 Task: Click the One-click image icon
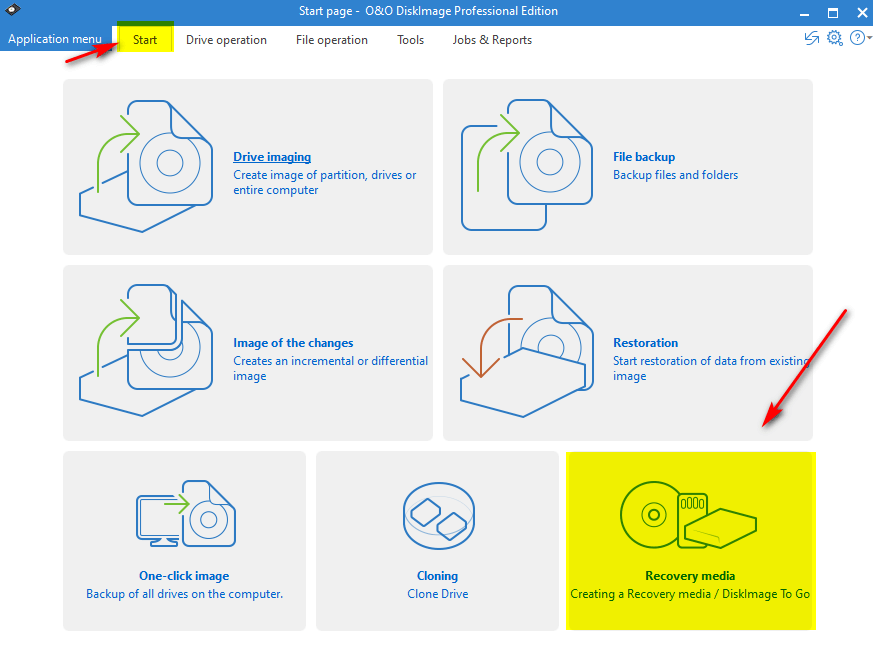point(186,513)
